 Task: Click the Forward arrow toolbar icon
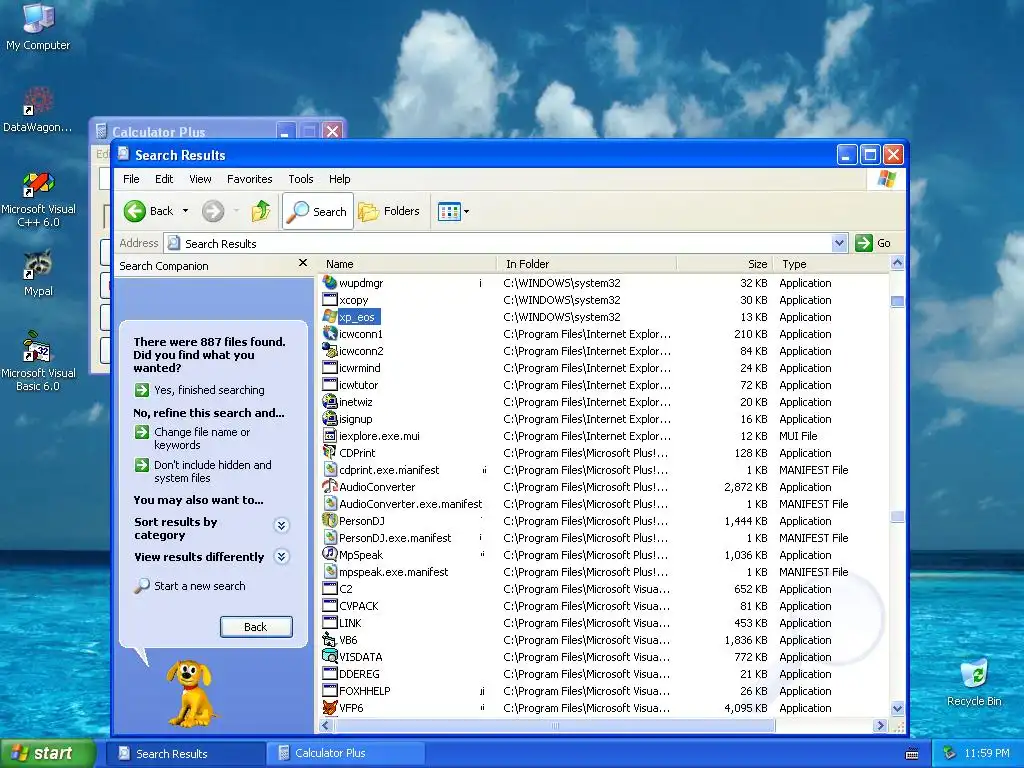point(213,211)
